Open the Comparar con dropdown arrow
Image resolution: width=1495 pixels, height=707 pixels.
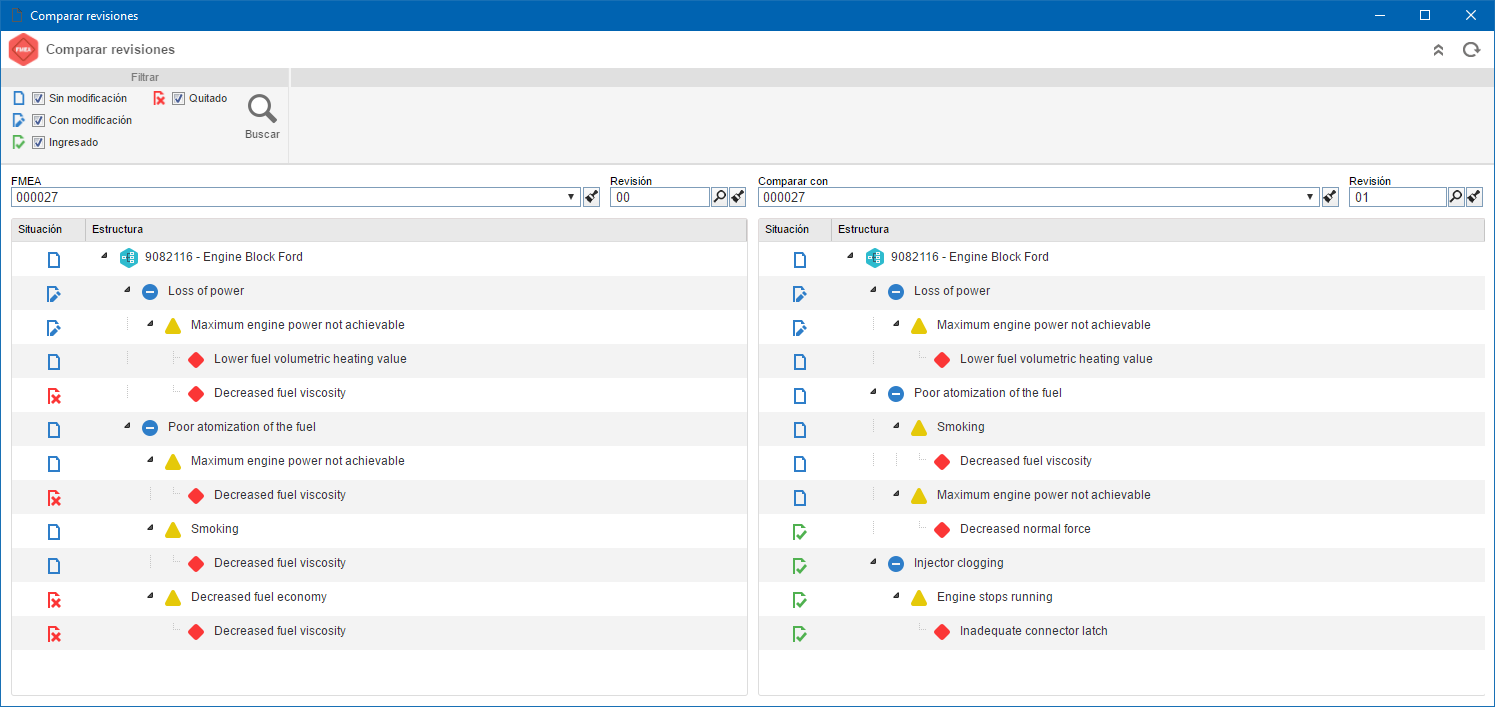click(1310, 197)
